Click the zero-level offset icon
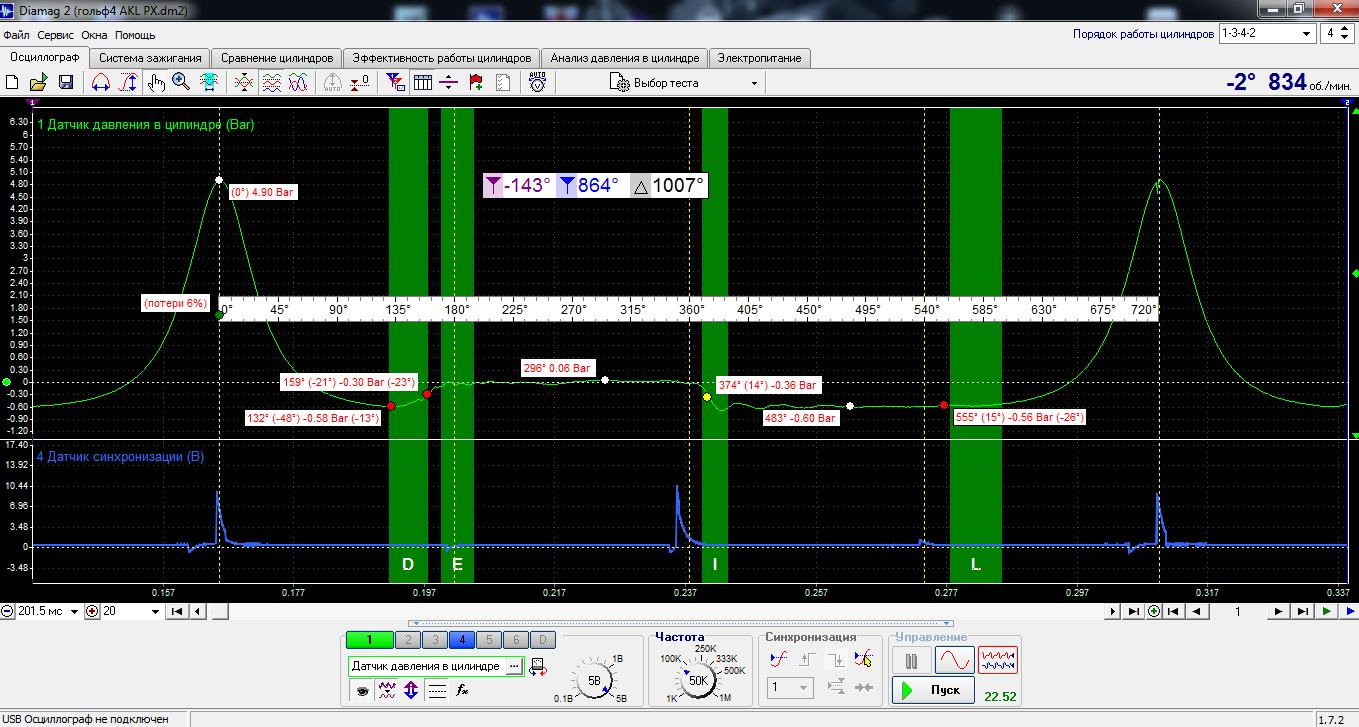Screen dimensions: 1359x727 click(361, 83)
